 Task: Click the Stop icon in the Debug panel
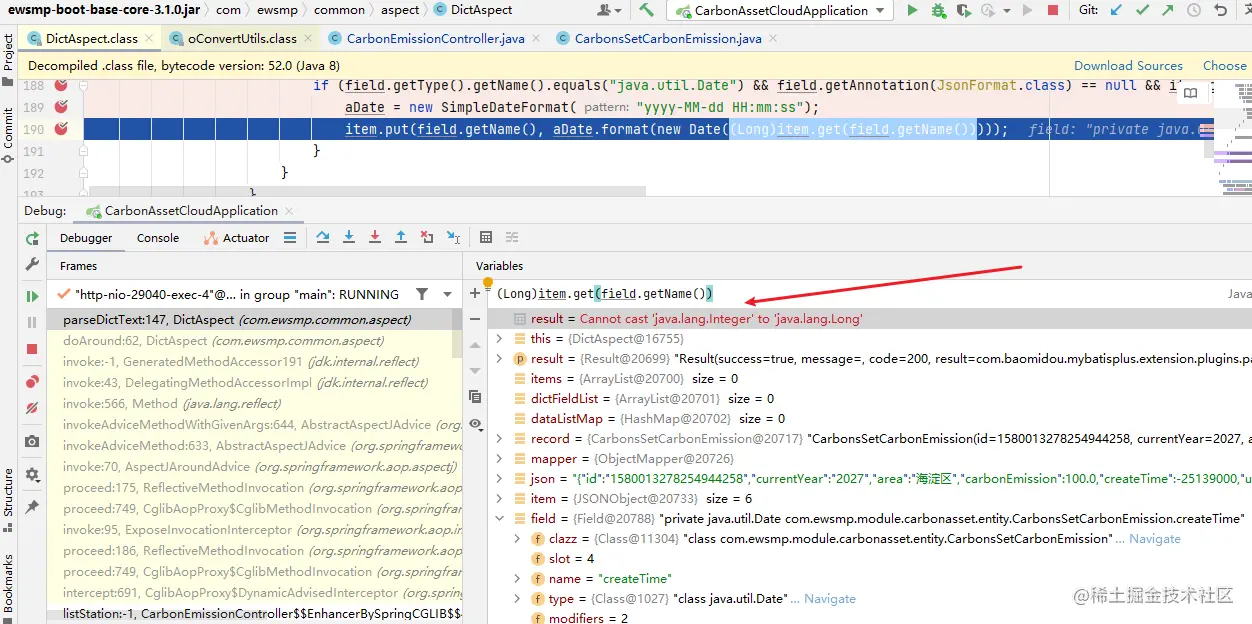pyautogui.click(x=32, y=349)
